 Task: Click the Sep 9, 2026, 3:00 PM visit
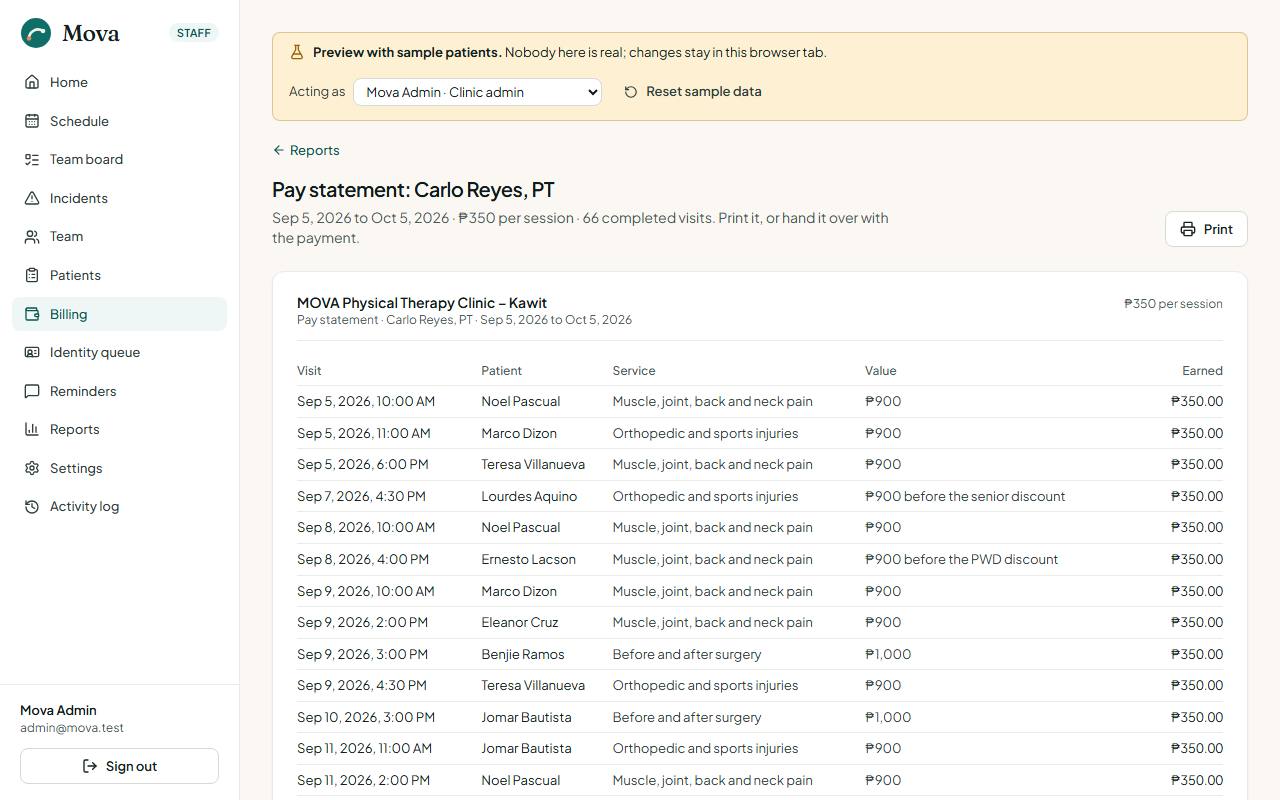click(362, 654)
